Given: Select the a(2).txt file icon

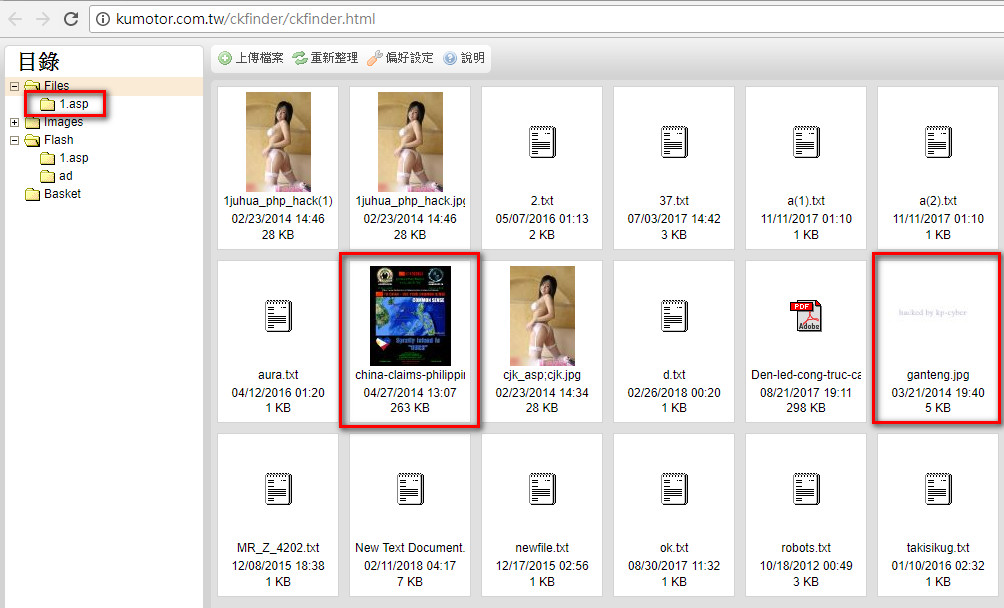Looking at the screenshot, I should click(938, 141).
